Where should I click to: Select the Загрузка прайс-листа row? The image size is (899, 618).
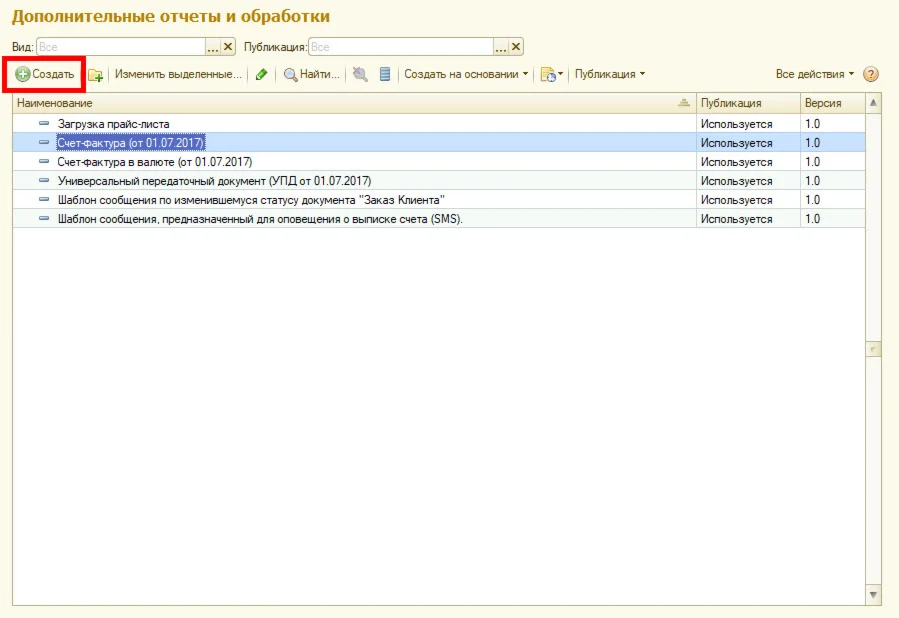[113, 124]
